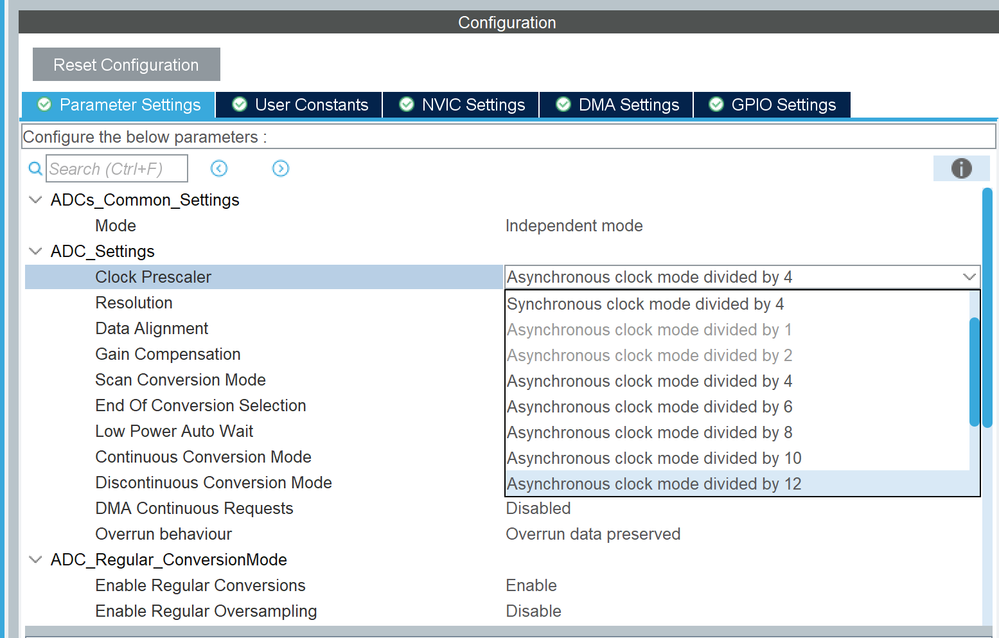Select the Data Alignment parameter
The image size is (999, 638).
(152, 328)
